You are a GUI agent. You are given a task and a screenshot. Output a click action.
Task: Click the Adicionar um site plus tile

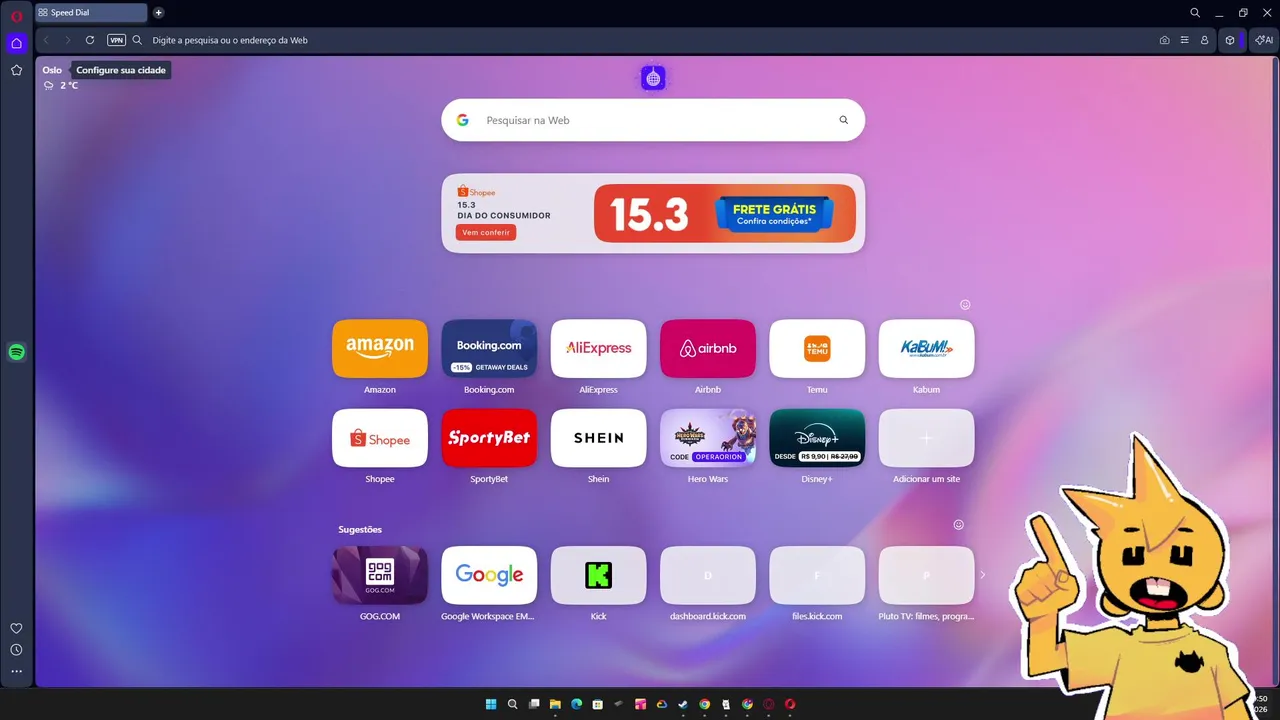926,437
